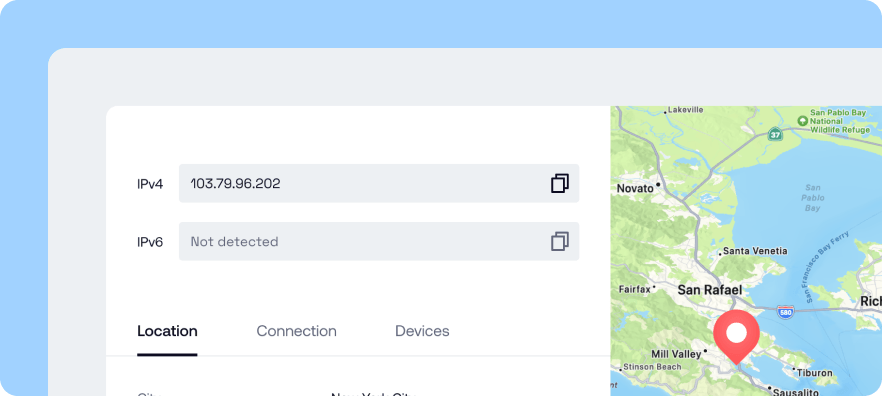
Task: Click the wildlife refuge green marker icon
Action: click(x=803, y=120)
